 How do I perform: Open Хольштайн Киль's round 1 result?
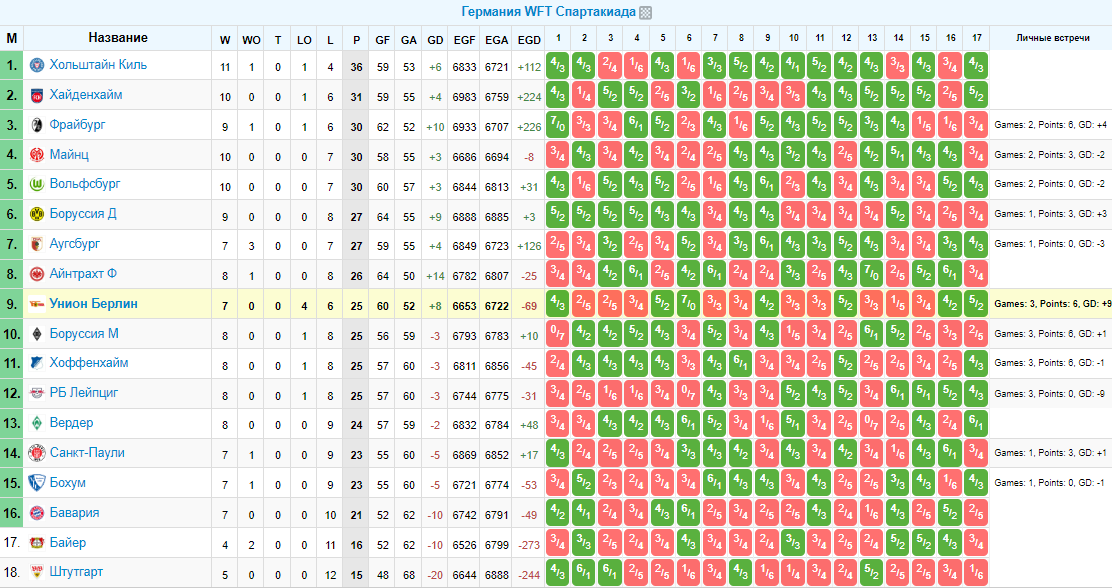click(558, 65)
